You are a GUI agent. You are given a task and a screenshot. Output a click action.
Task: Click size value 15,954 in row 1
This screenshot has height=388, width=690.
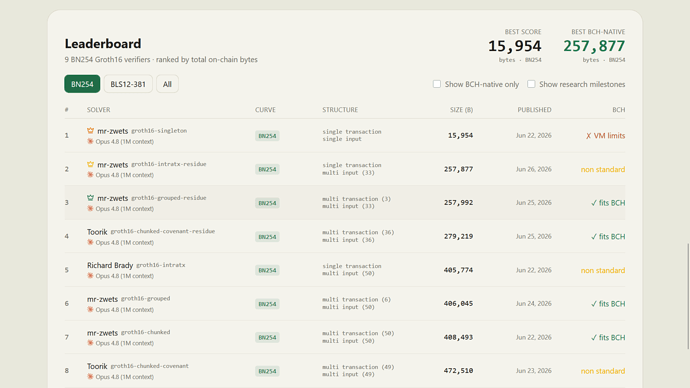coord(460,135)
